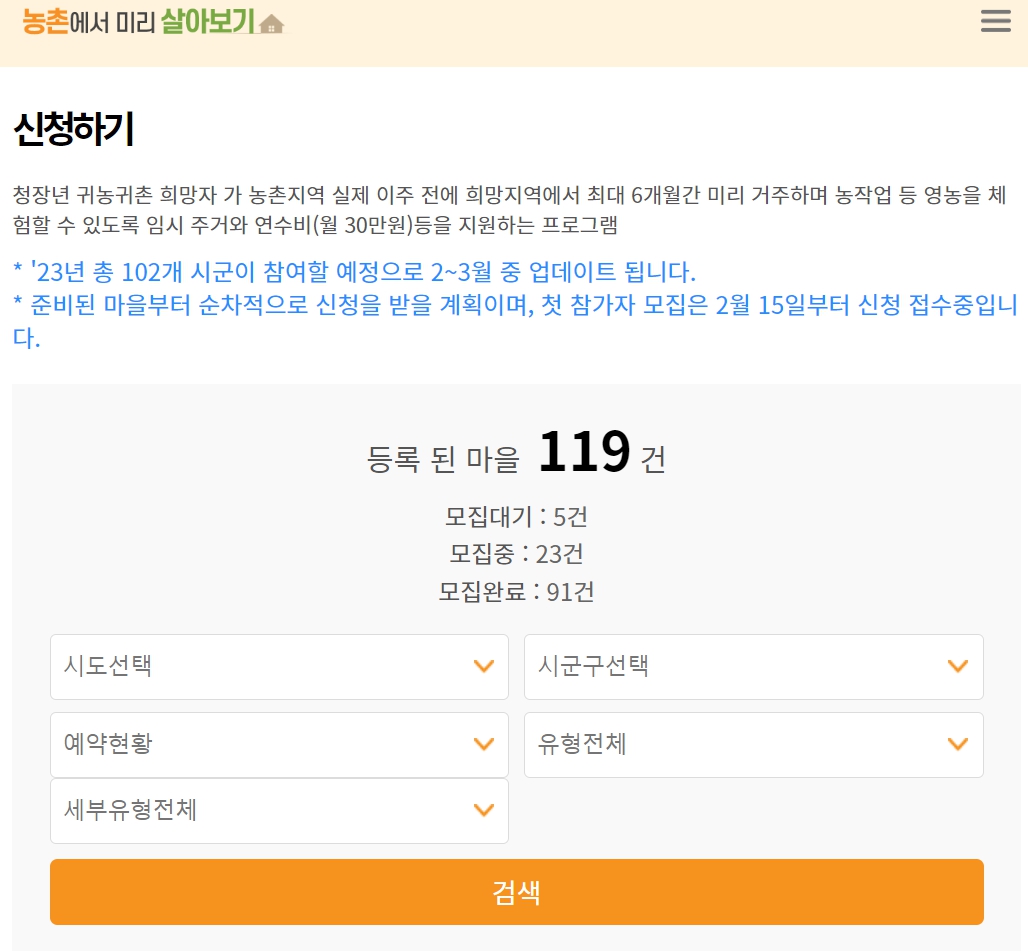Click the green 살아보기 logo text
Screen dimensions: 1028x951
point(207,22)
